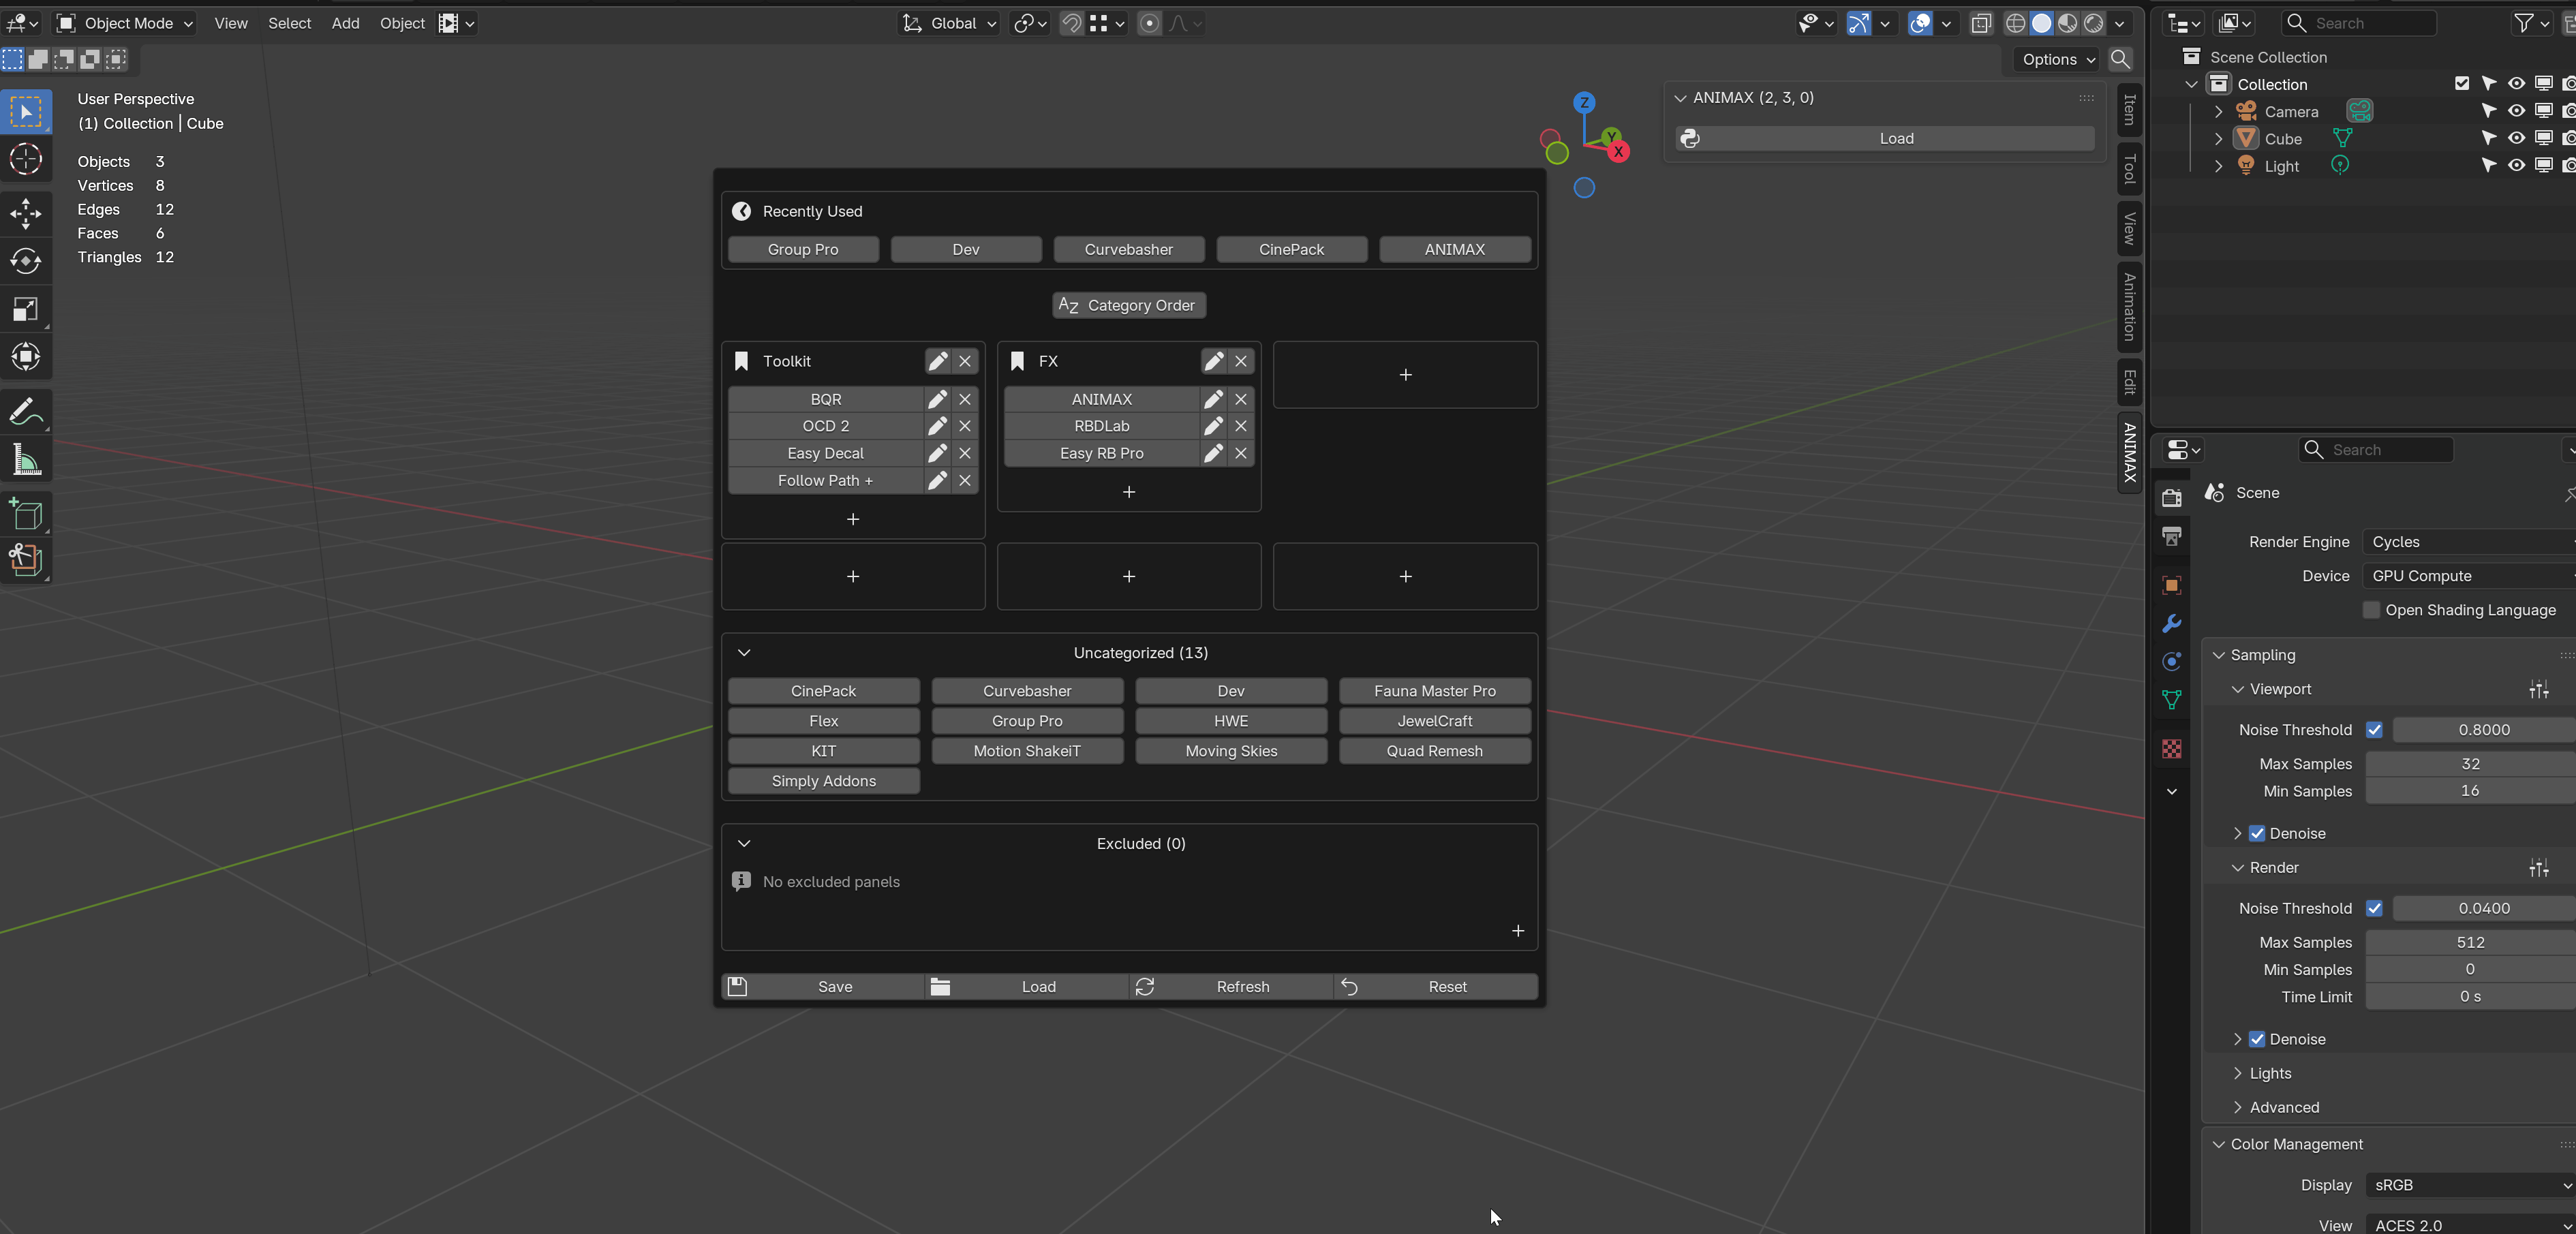Click the 3D cursor tool
Viewport: 2576px width, 1234px height.
coord(26,160)
